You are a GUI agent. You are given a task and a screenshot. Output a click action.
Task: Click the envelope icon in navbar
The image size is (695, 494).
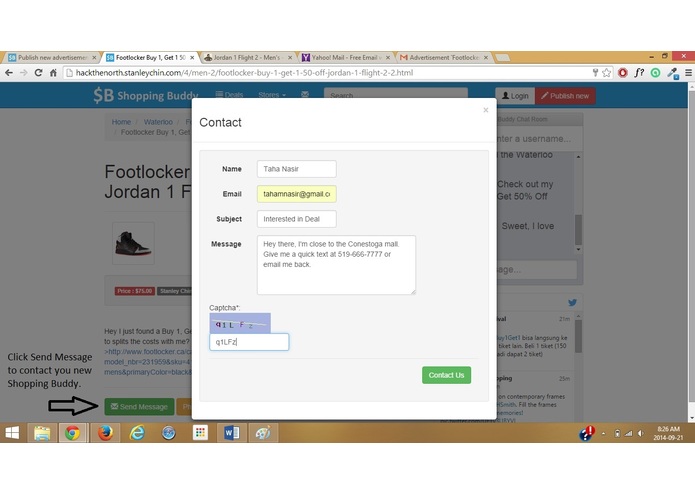305,94
